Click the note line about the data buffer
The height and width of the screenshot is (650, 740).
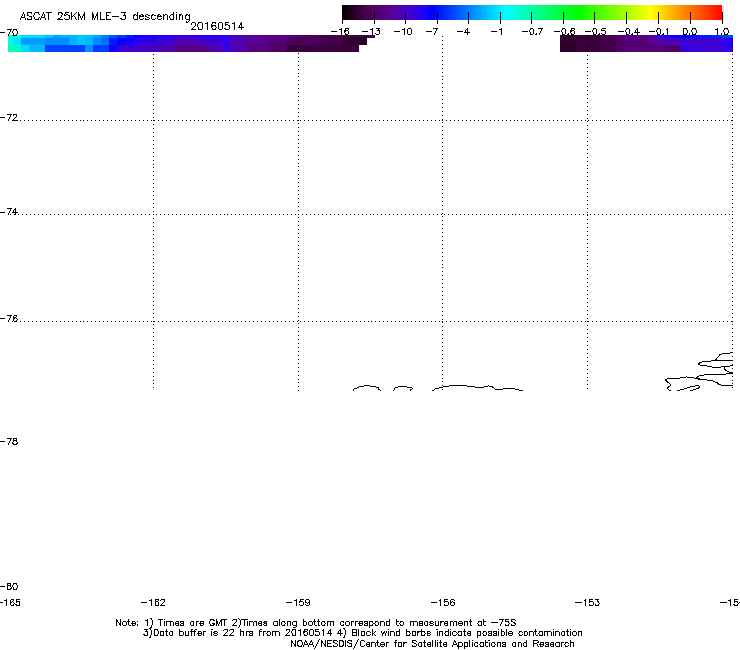coord(362,633)
